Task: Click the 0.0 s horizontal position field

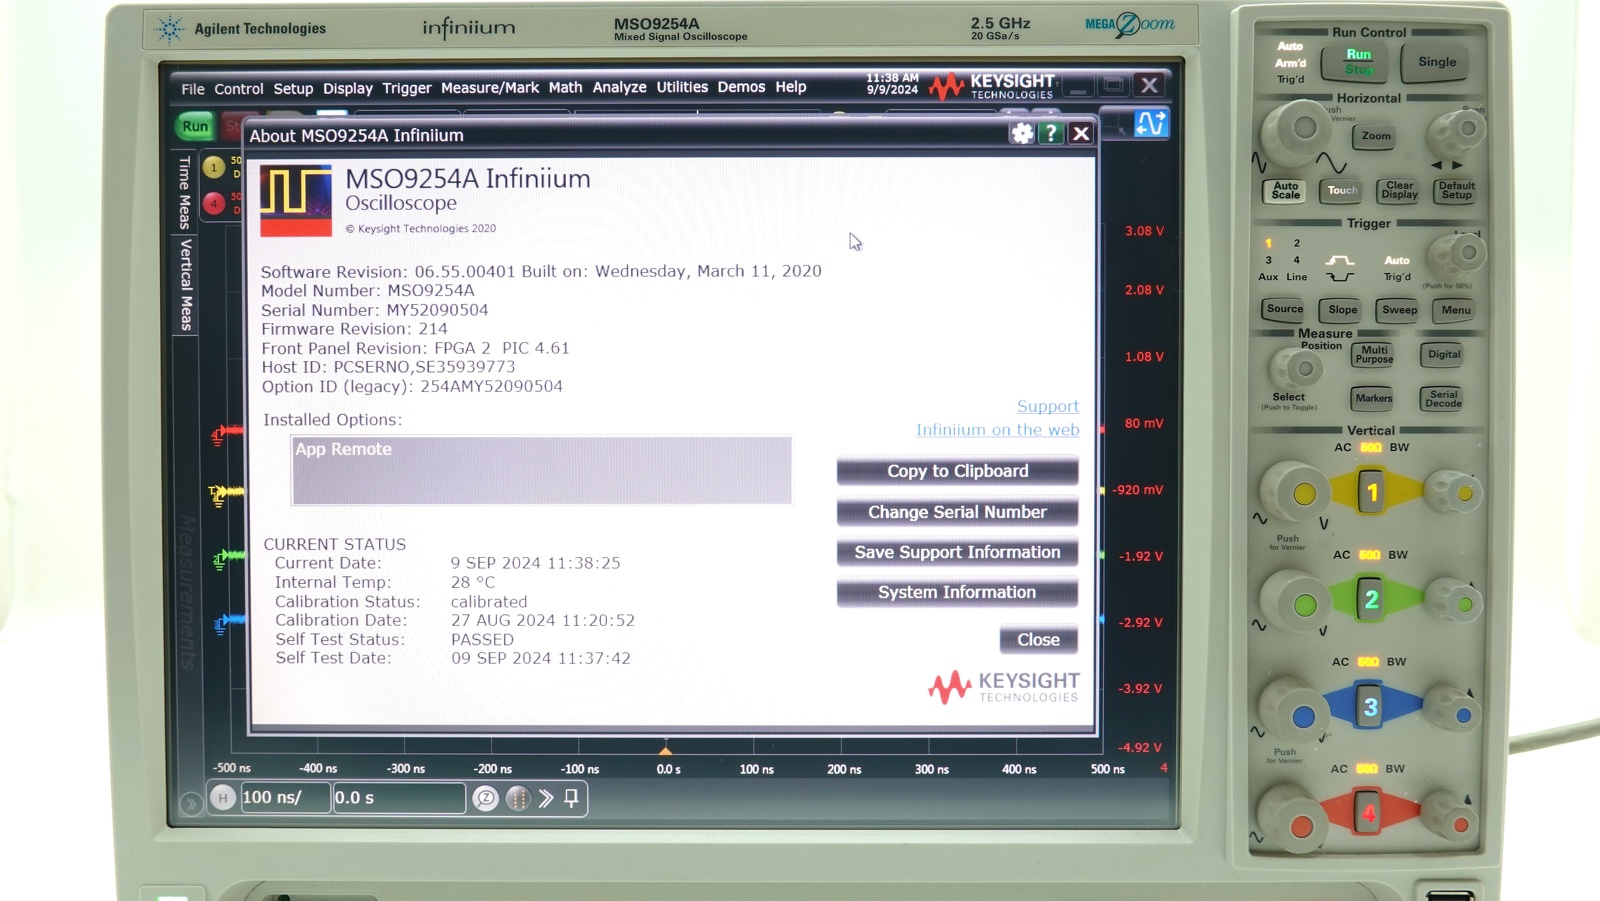Action: pyautogui.click(x=399, y=797)
